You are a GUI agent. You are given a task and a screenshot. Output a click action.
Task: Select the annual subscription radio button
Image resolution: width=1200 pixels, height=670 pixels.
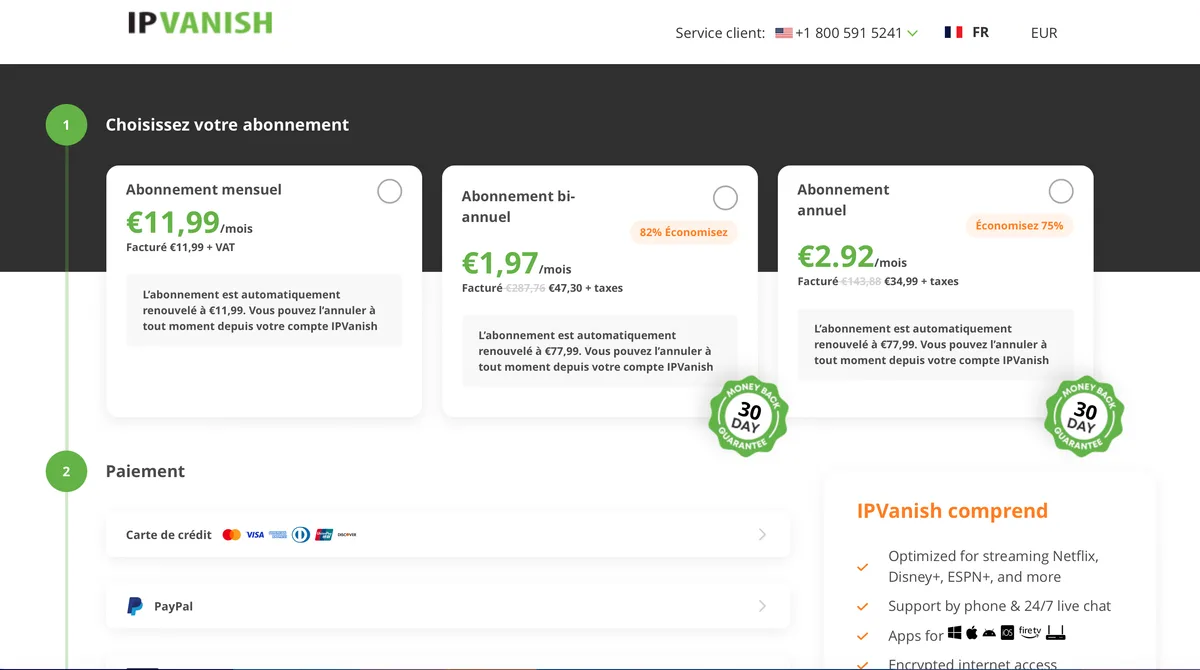coord(1061,191)
